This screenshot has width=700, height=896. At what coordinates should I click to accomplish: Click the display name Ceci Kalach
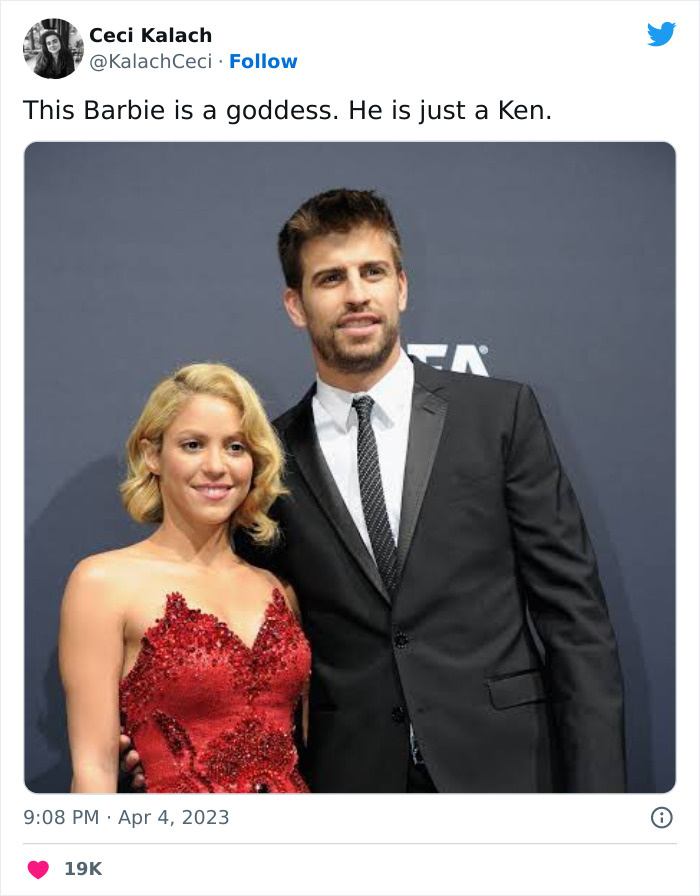150,34
